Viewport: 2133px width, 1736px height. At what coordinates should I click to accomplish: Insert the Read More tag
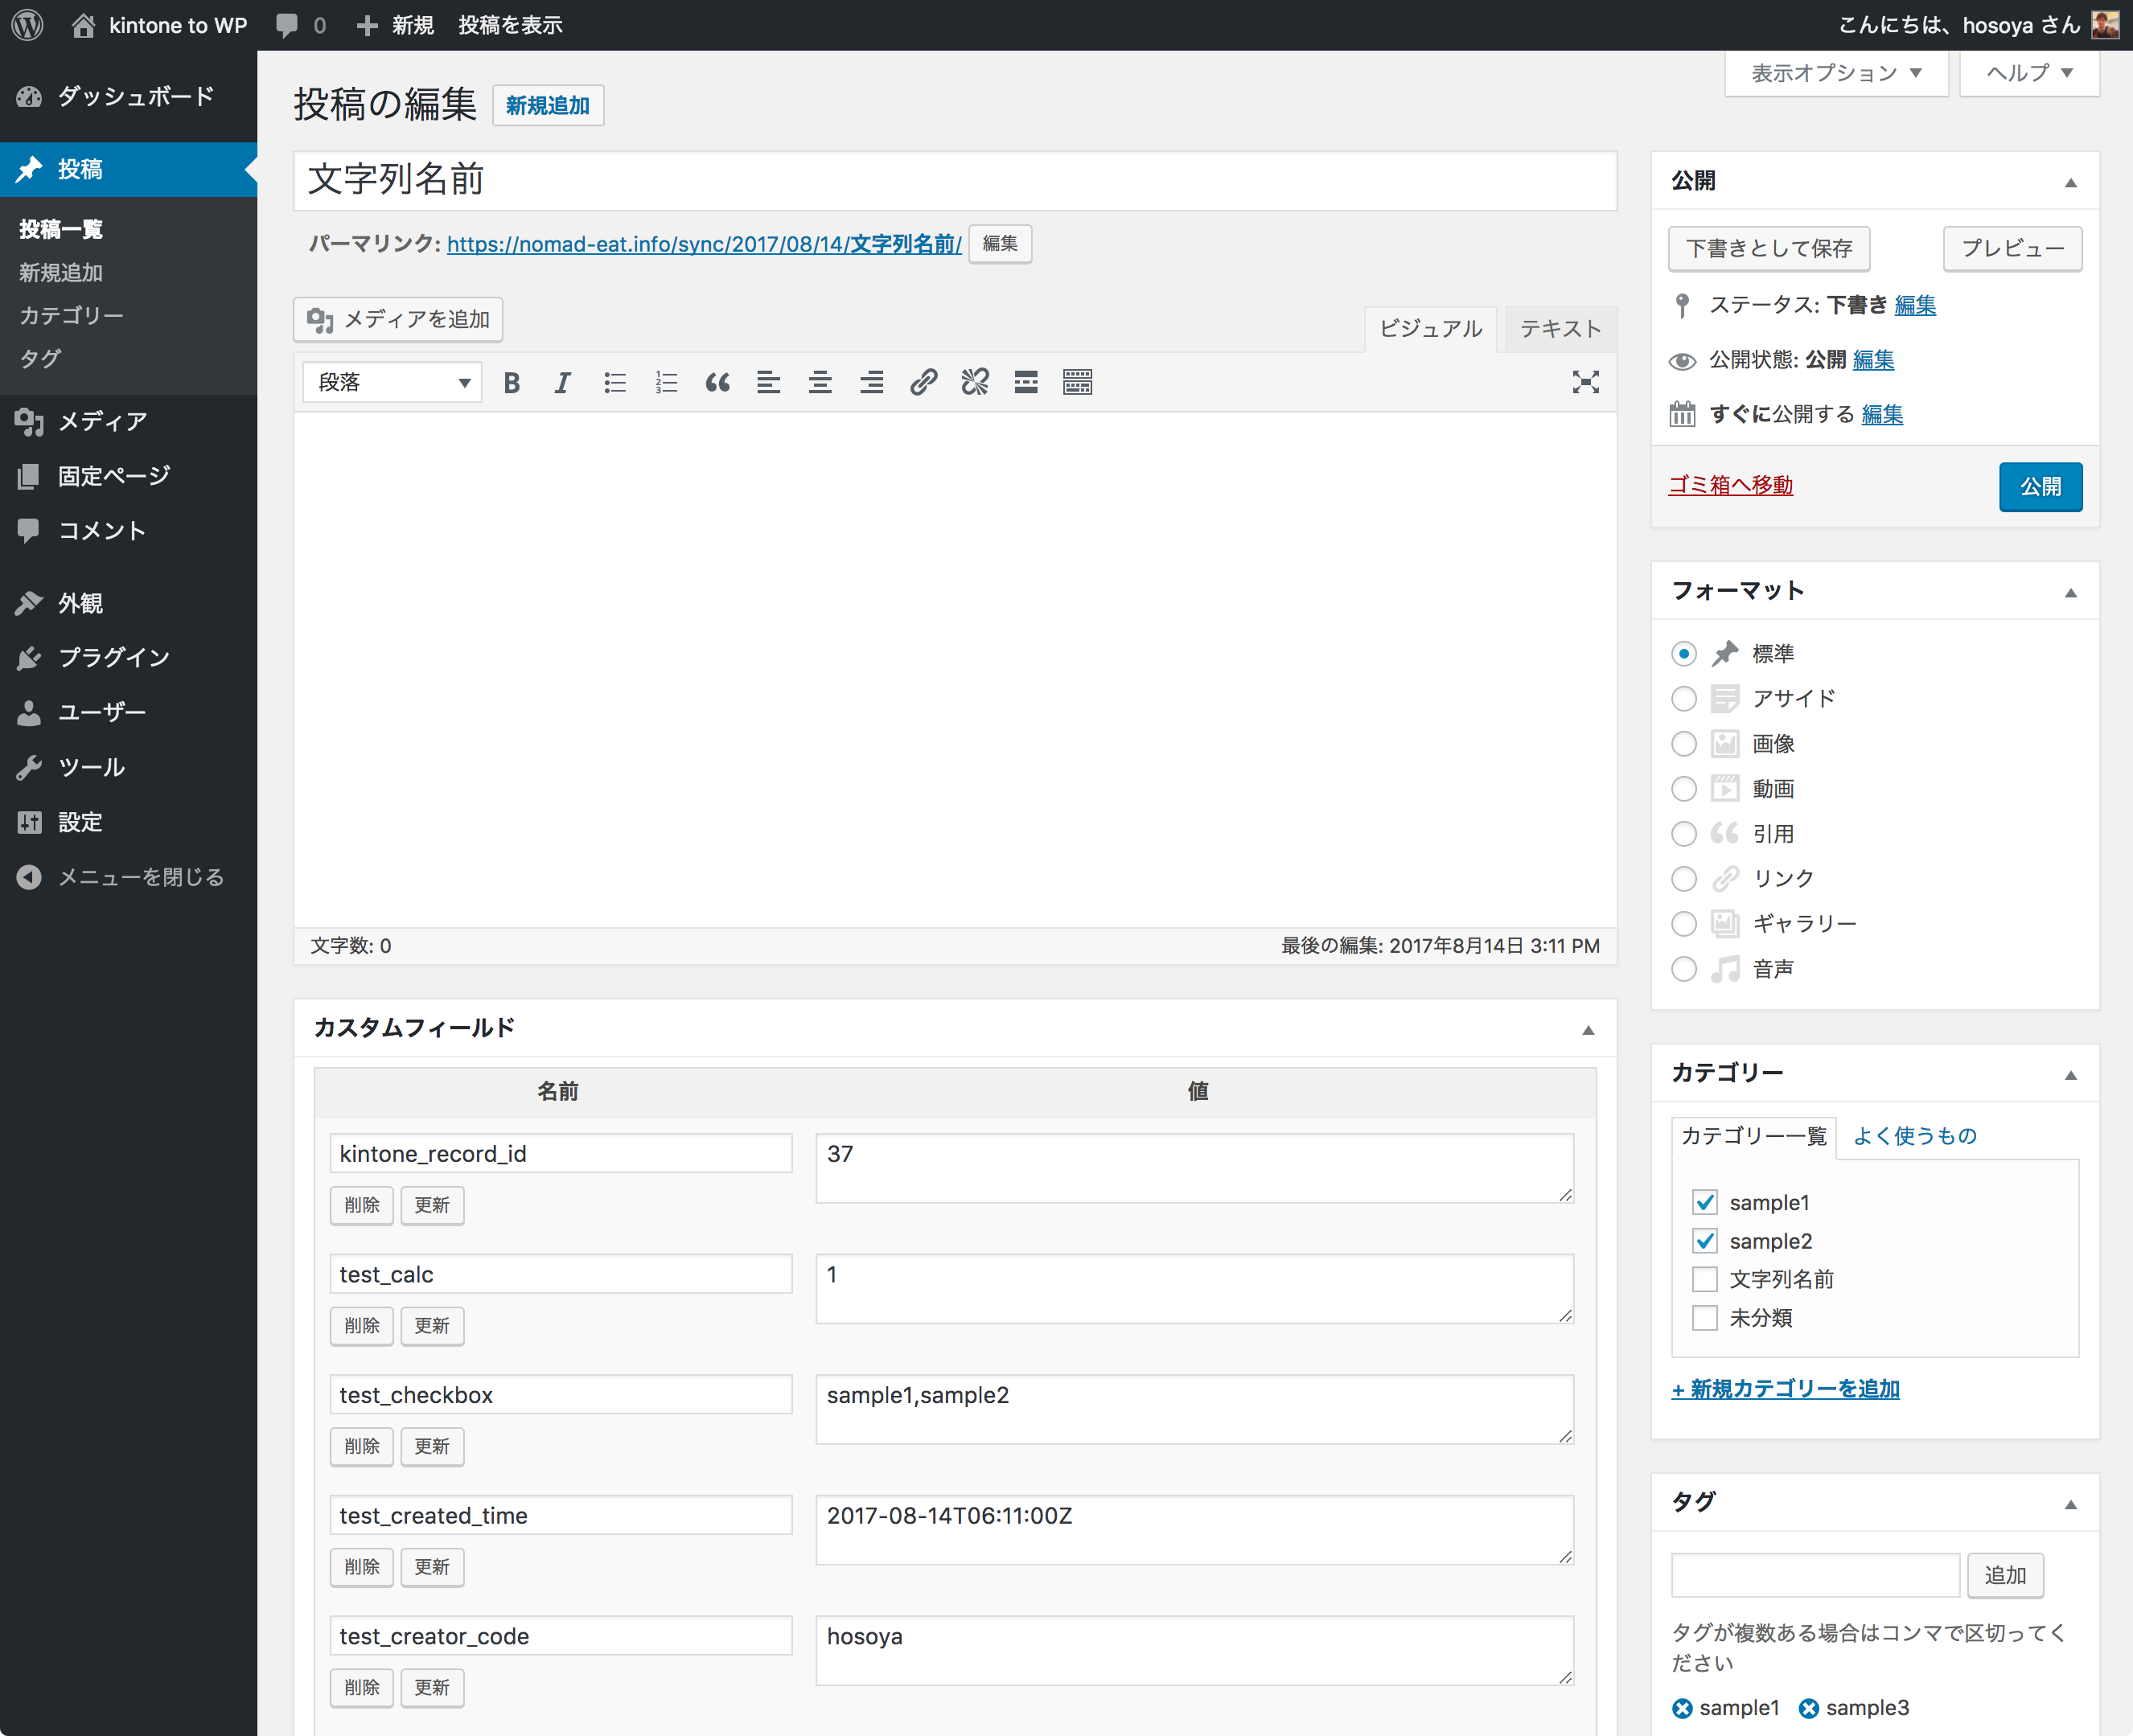[x=1026, y=382]
